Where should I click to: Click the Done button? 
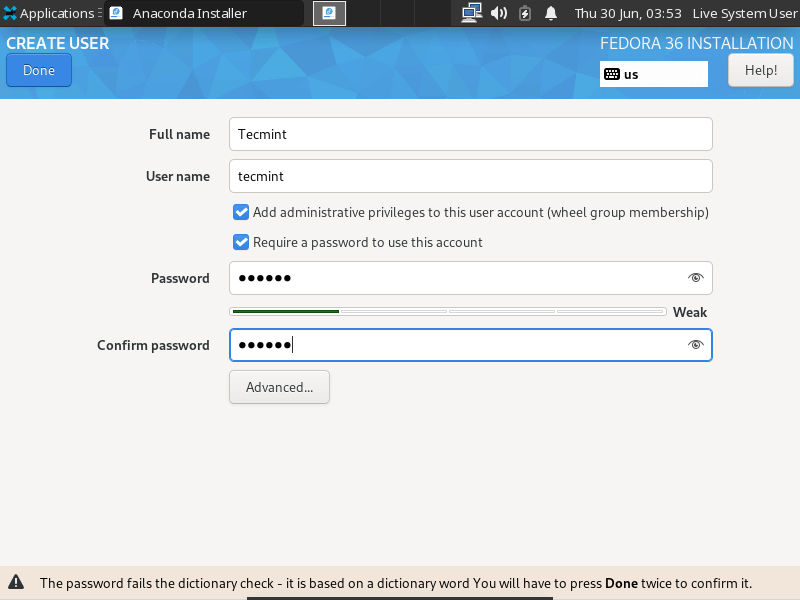[x=39, y=70]
